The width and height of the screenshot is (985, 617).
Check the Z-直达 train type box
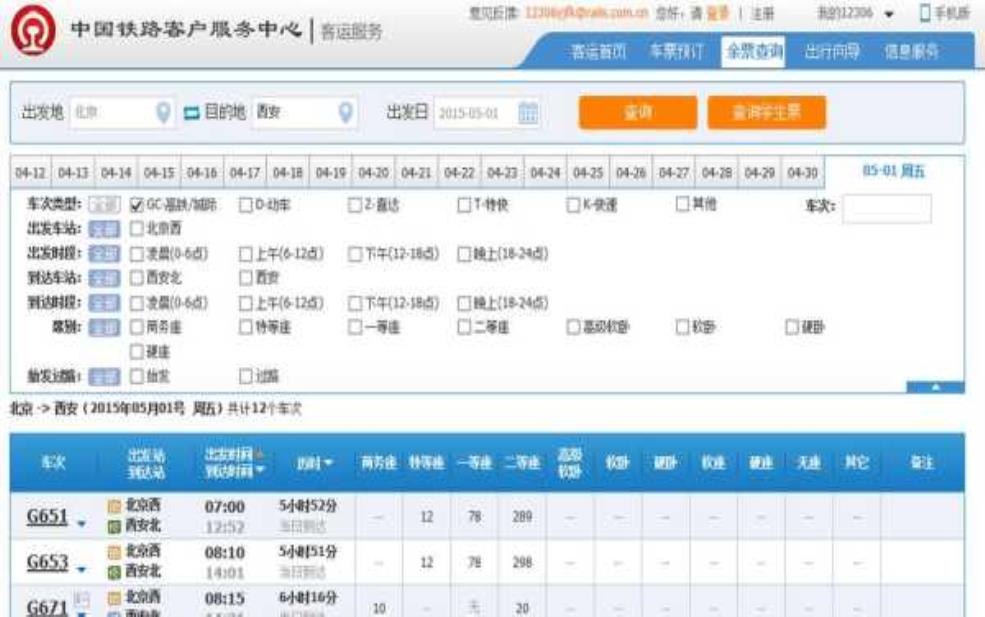click(355, 205)
